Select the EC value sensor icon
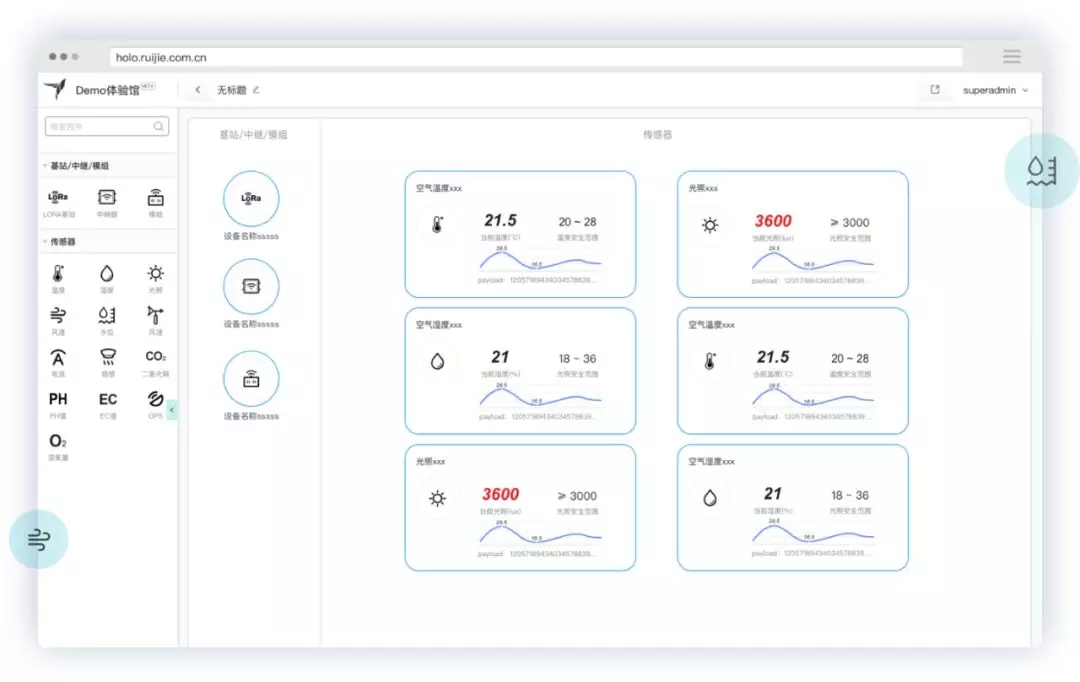 pyautogui.click(x=107, y=400)
